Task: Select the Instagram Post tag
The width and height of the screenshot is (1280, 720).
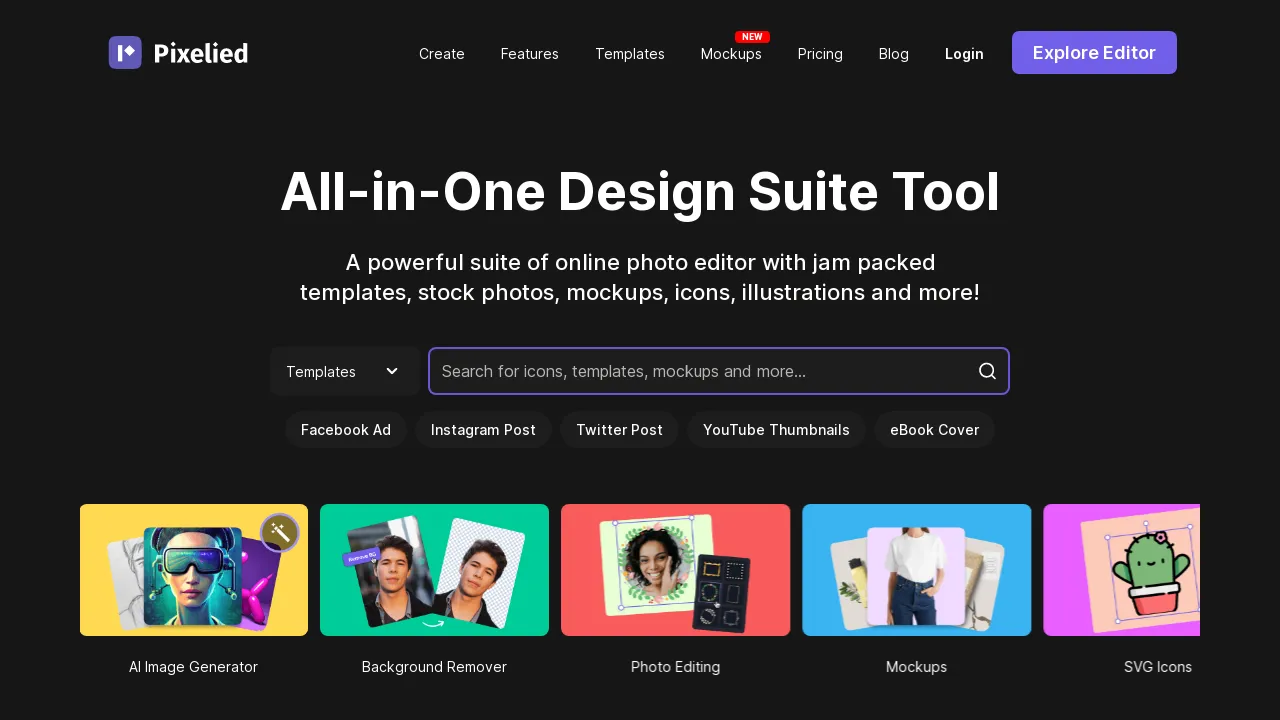Action: tap(483, 430)
